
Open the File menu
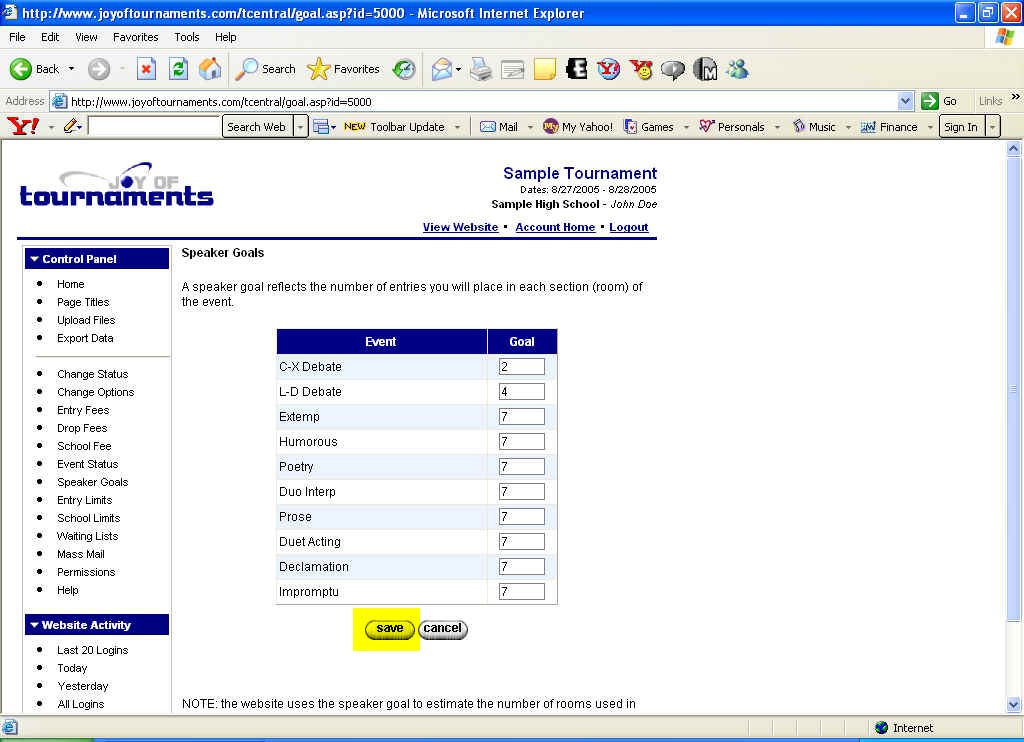click(x=17, y=37)
